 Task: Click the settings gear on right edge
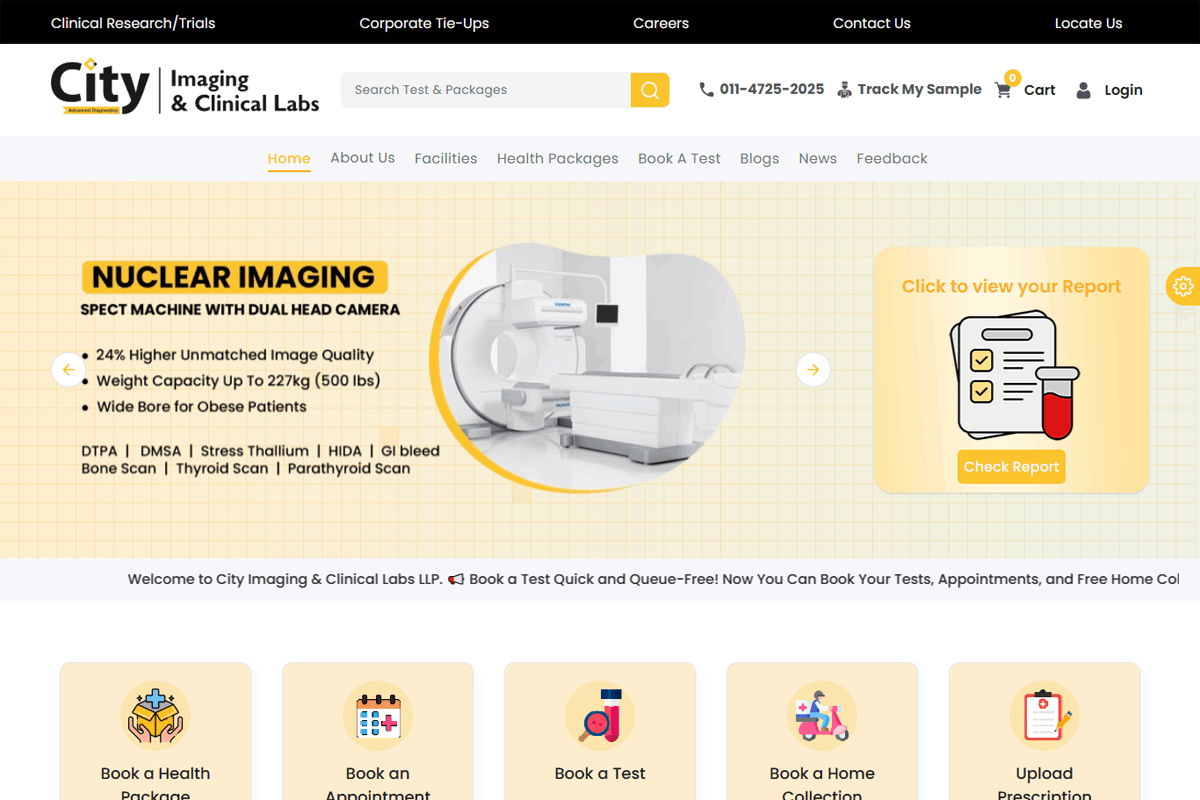point(1183,286)
